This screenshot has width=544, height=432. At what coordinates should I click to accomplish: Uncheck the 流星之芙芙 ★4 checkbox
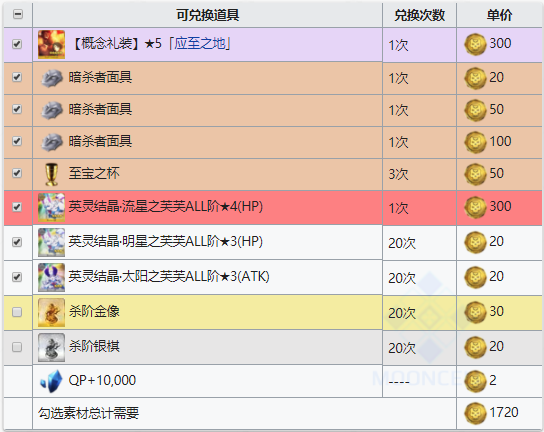coord(17,207)
